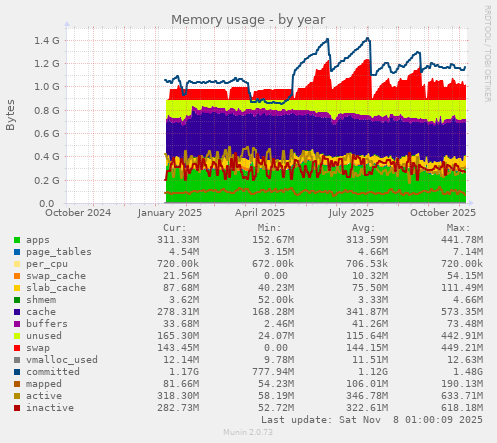
Task: Click the navy committed legend swatch
Action: [x=17, y=372]
